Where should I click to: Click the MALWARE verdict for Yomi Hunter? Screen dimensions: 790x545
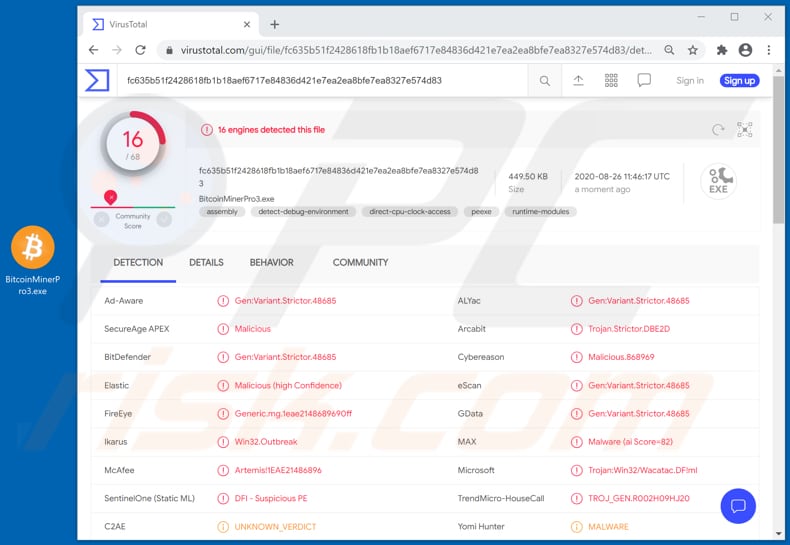click(609, 526)
